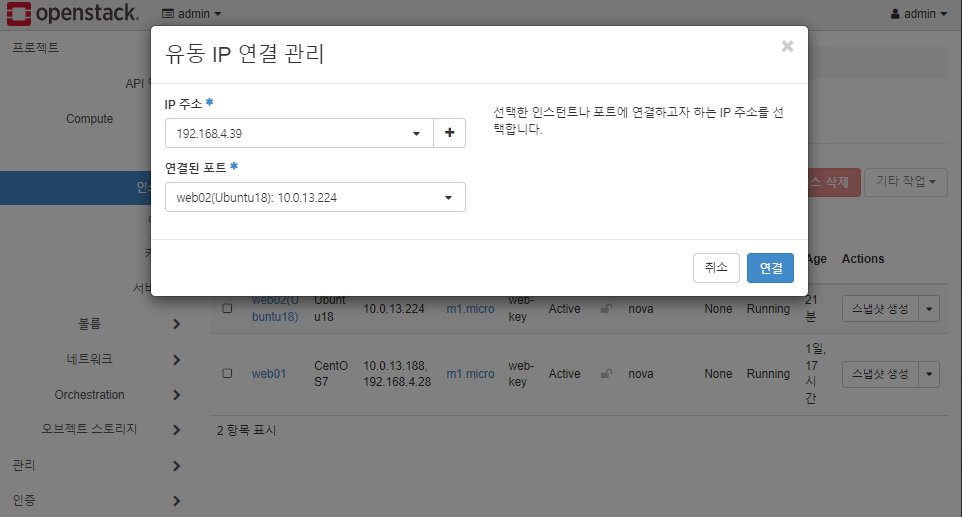962x517 pixels.
Task: Open the 연결된 포트 dropdown for web02
Action: (315, 197)
